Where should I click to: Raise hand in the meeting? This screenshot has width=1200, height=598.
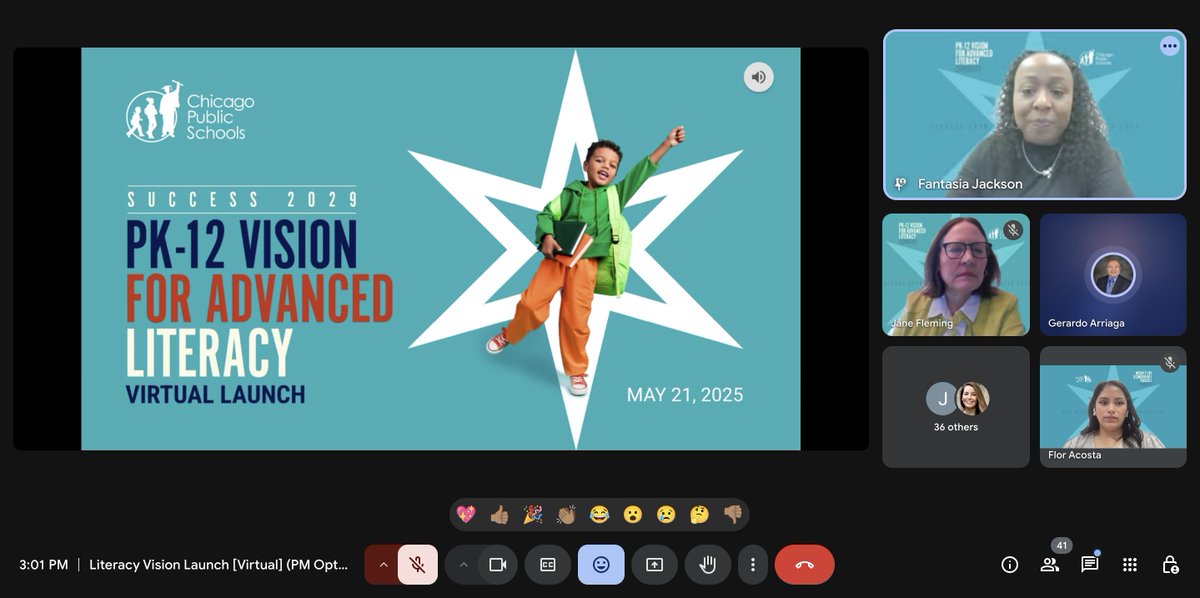(x=707, y=565)
